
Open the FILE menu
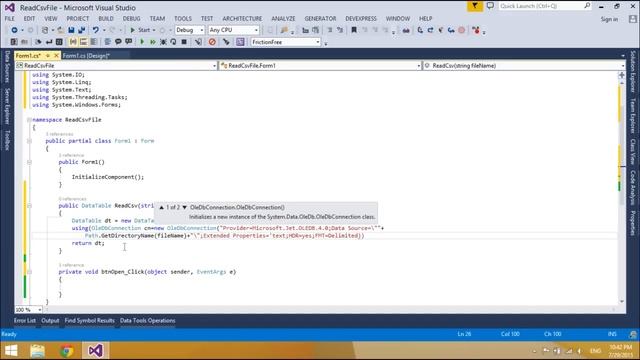(10, 19)
